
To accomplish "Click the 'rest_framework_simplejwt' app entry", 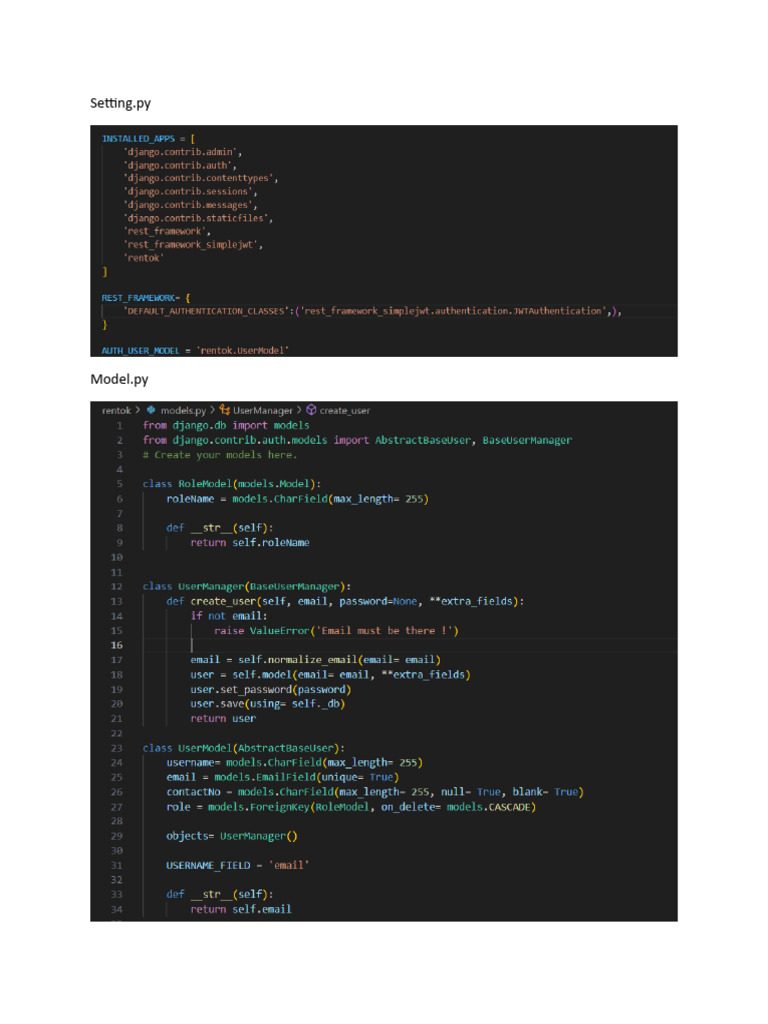I will point(191,245).
